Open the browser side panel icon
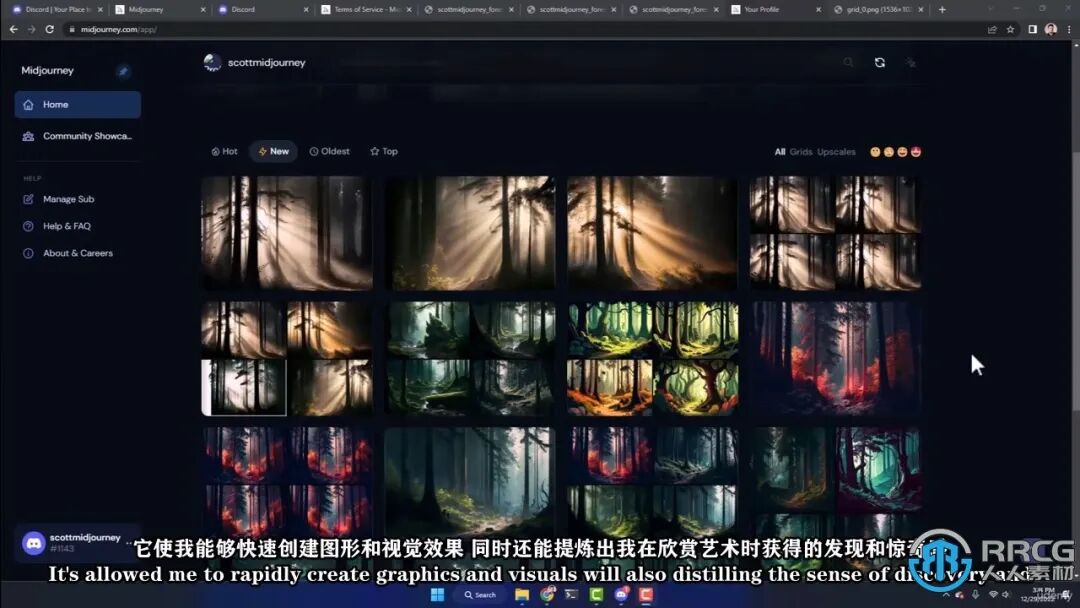This screenshot has width=1080, height=608. (x=1032, y=30)
